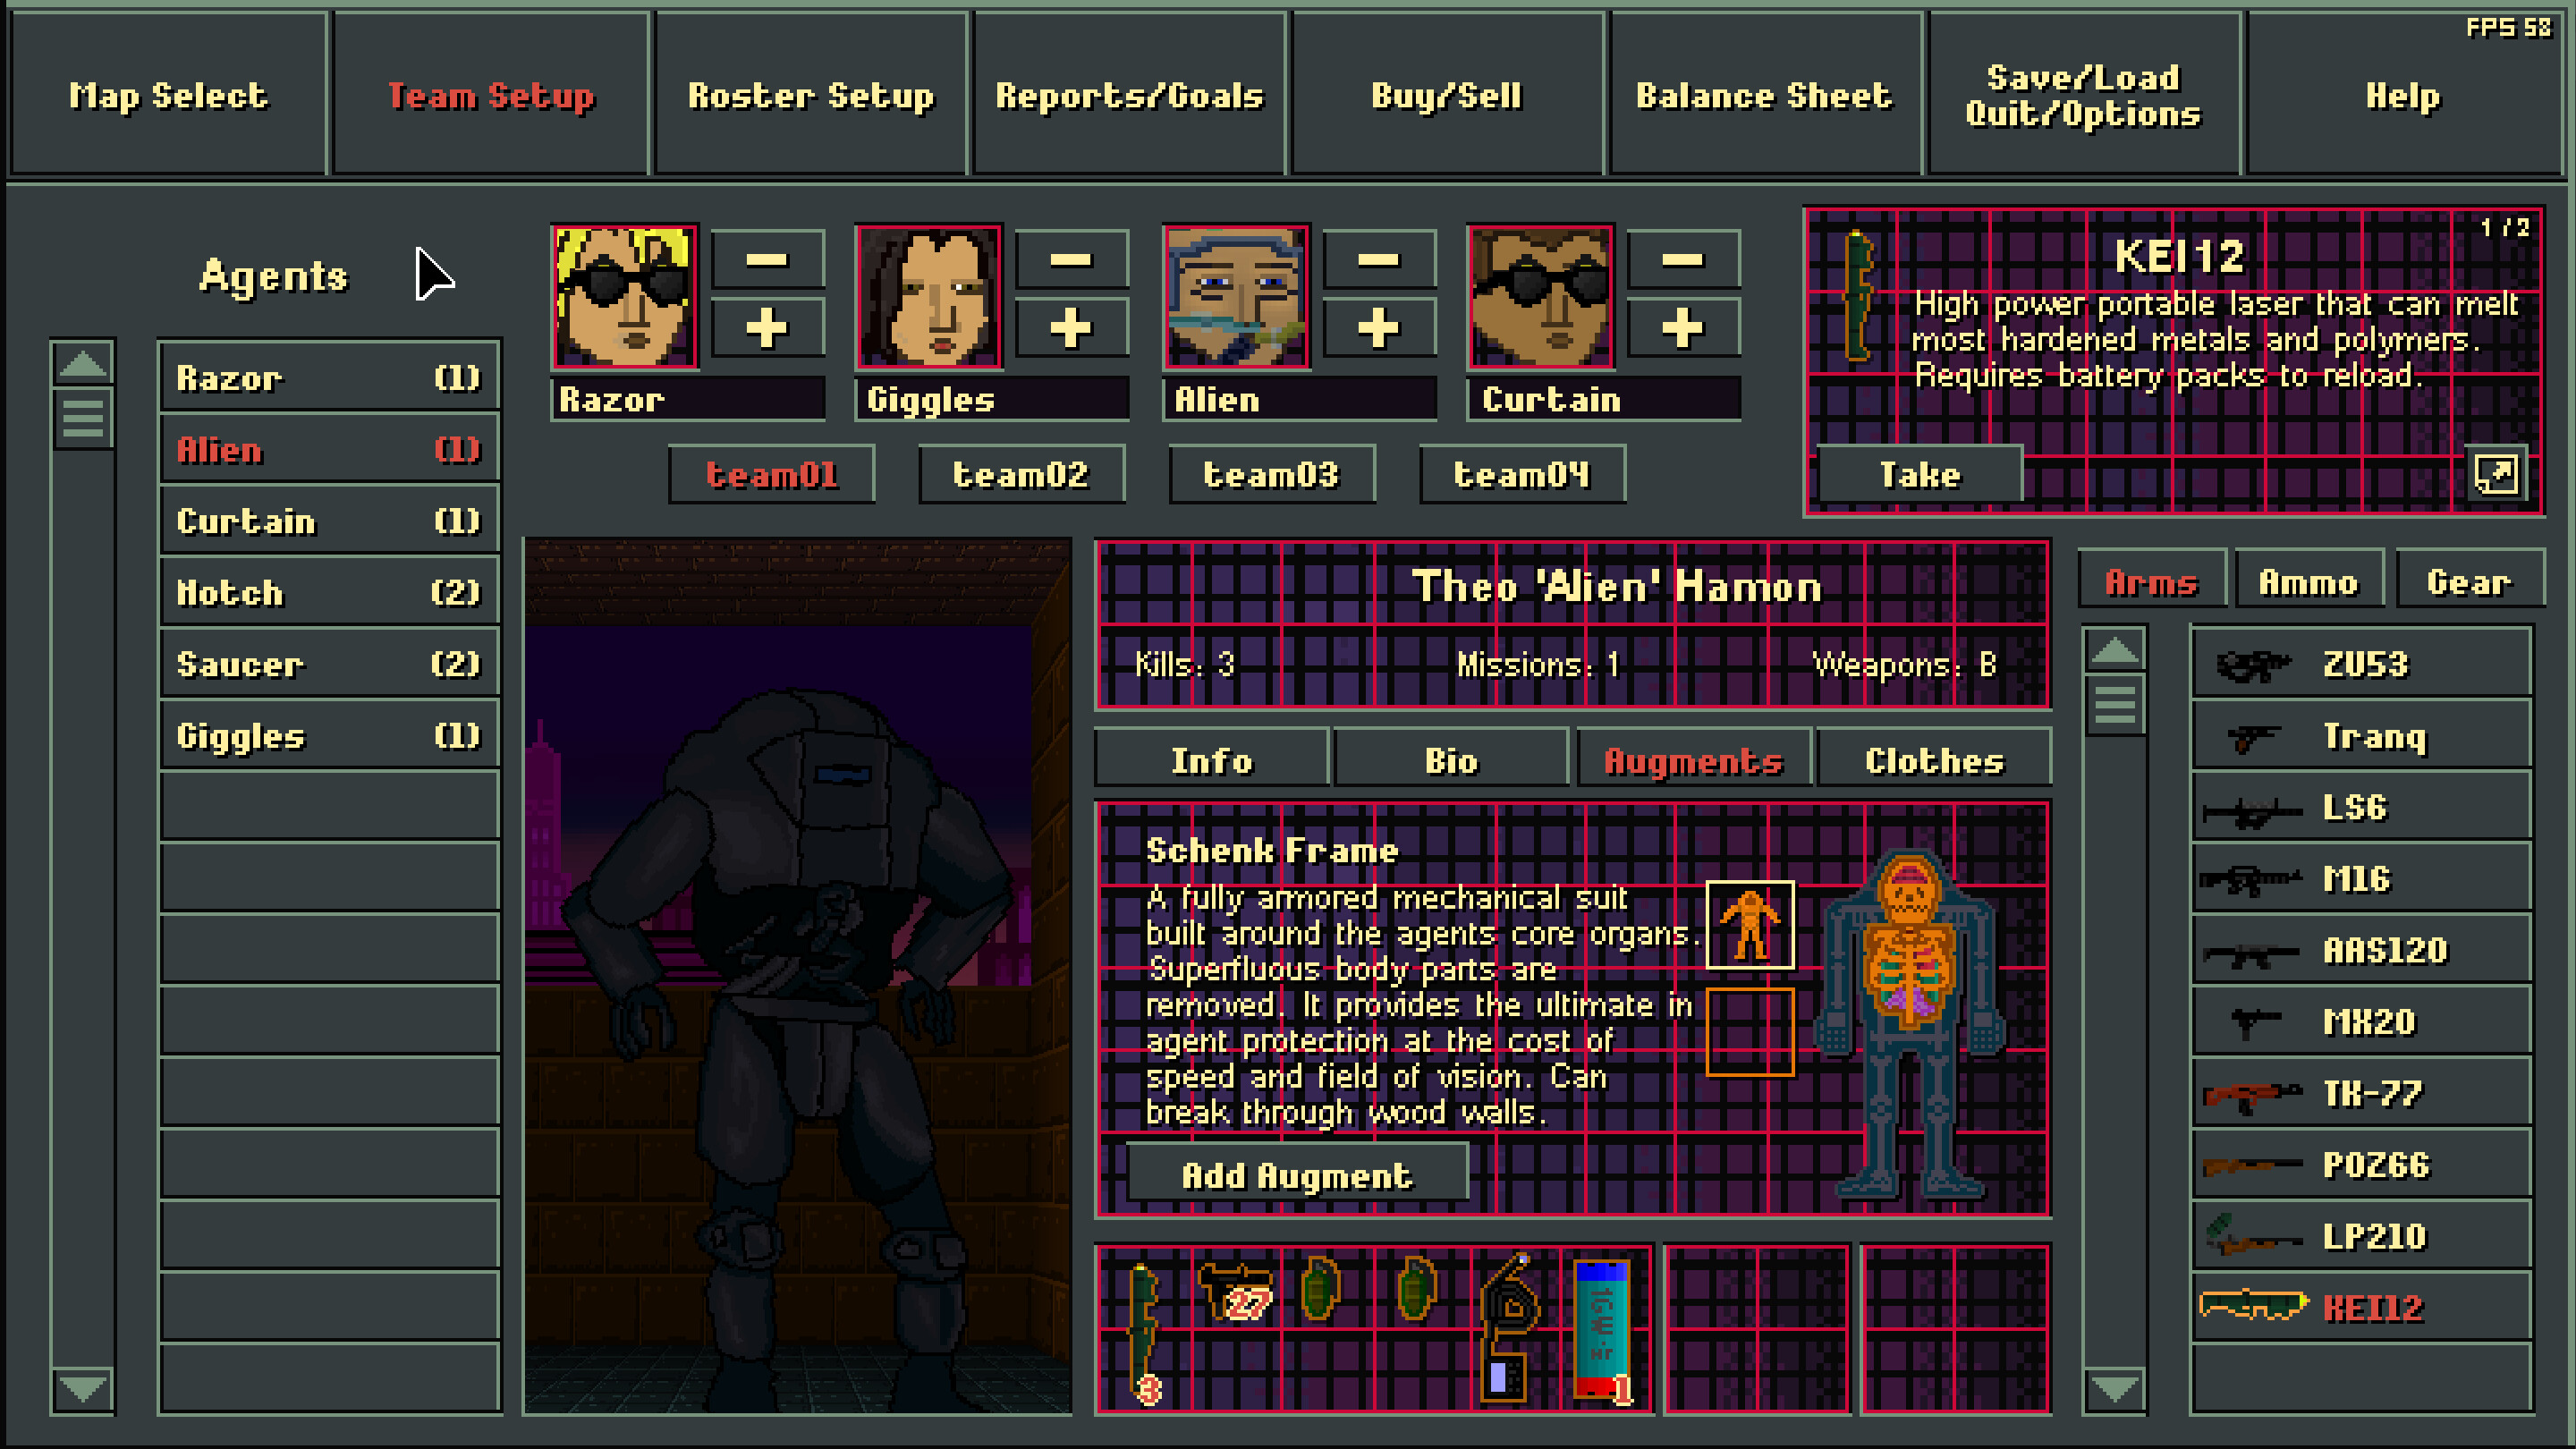Click the pistol with 27 rounds
2576x1449 pixels.
[1237, 1290]
